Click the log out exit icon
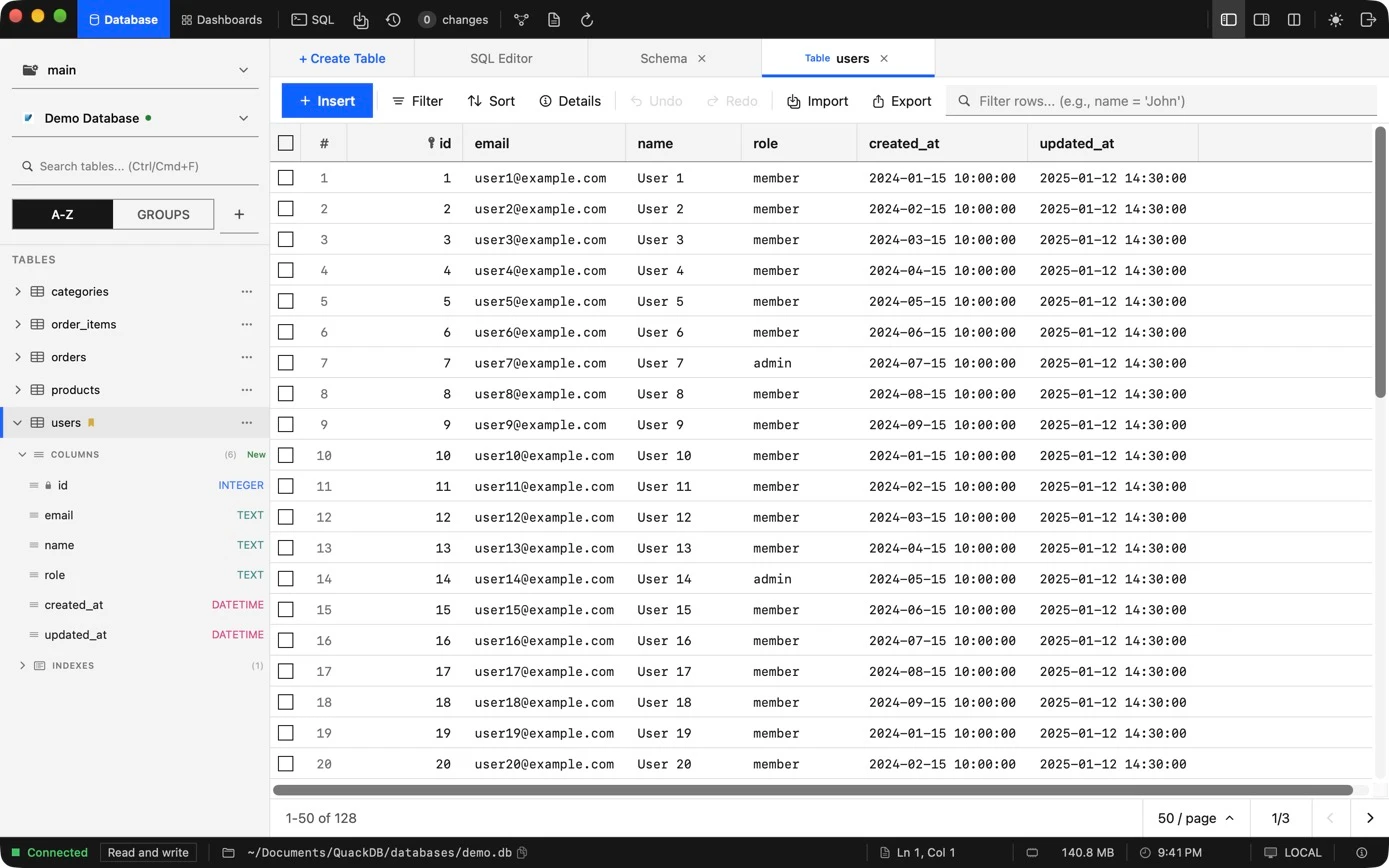Image resolution: width=1389 pixels, height=868 pixels. [x=1368, y=20]
